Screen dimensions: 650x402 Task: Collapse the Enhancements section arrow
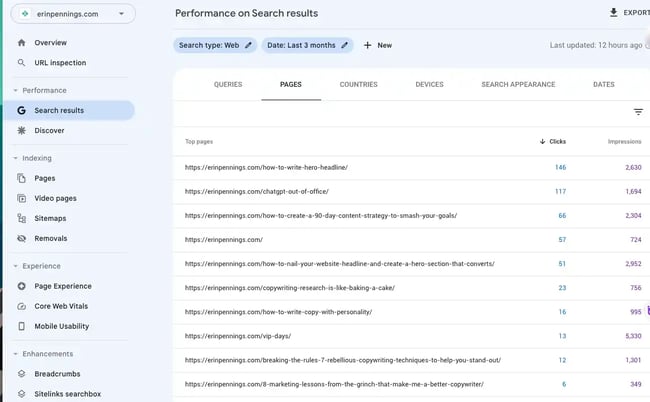click(x=15, y=354)
